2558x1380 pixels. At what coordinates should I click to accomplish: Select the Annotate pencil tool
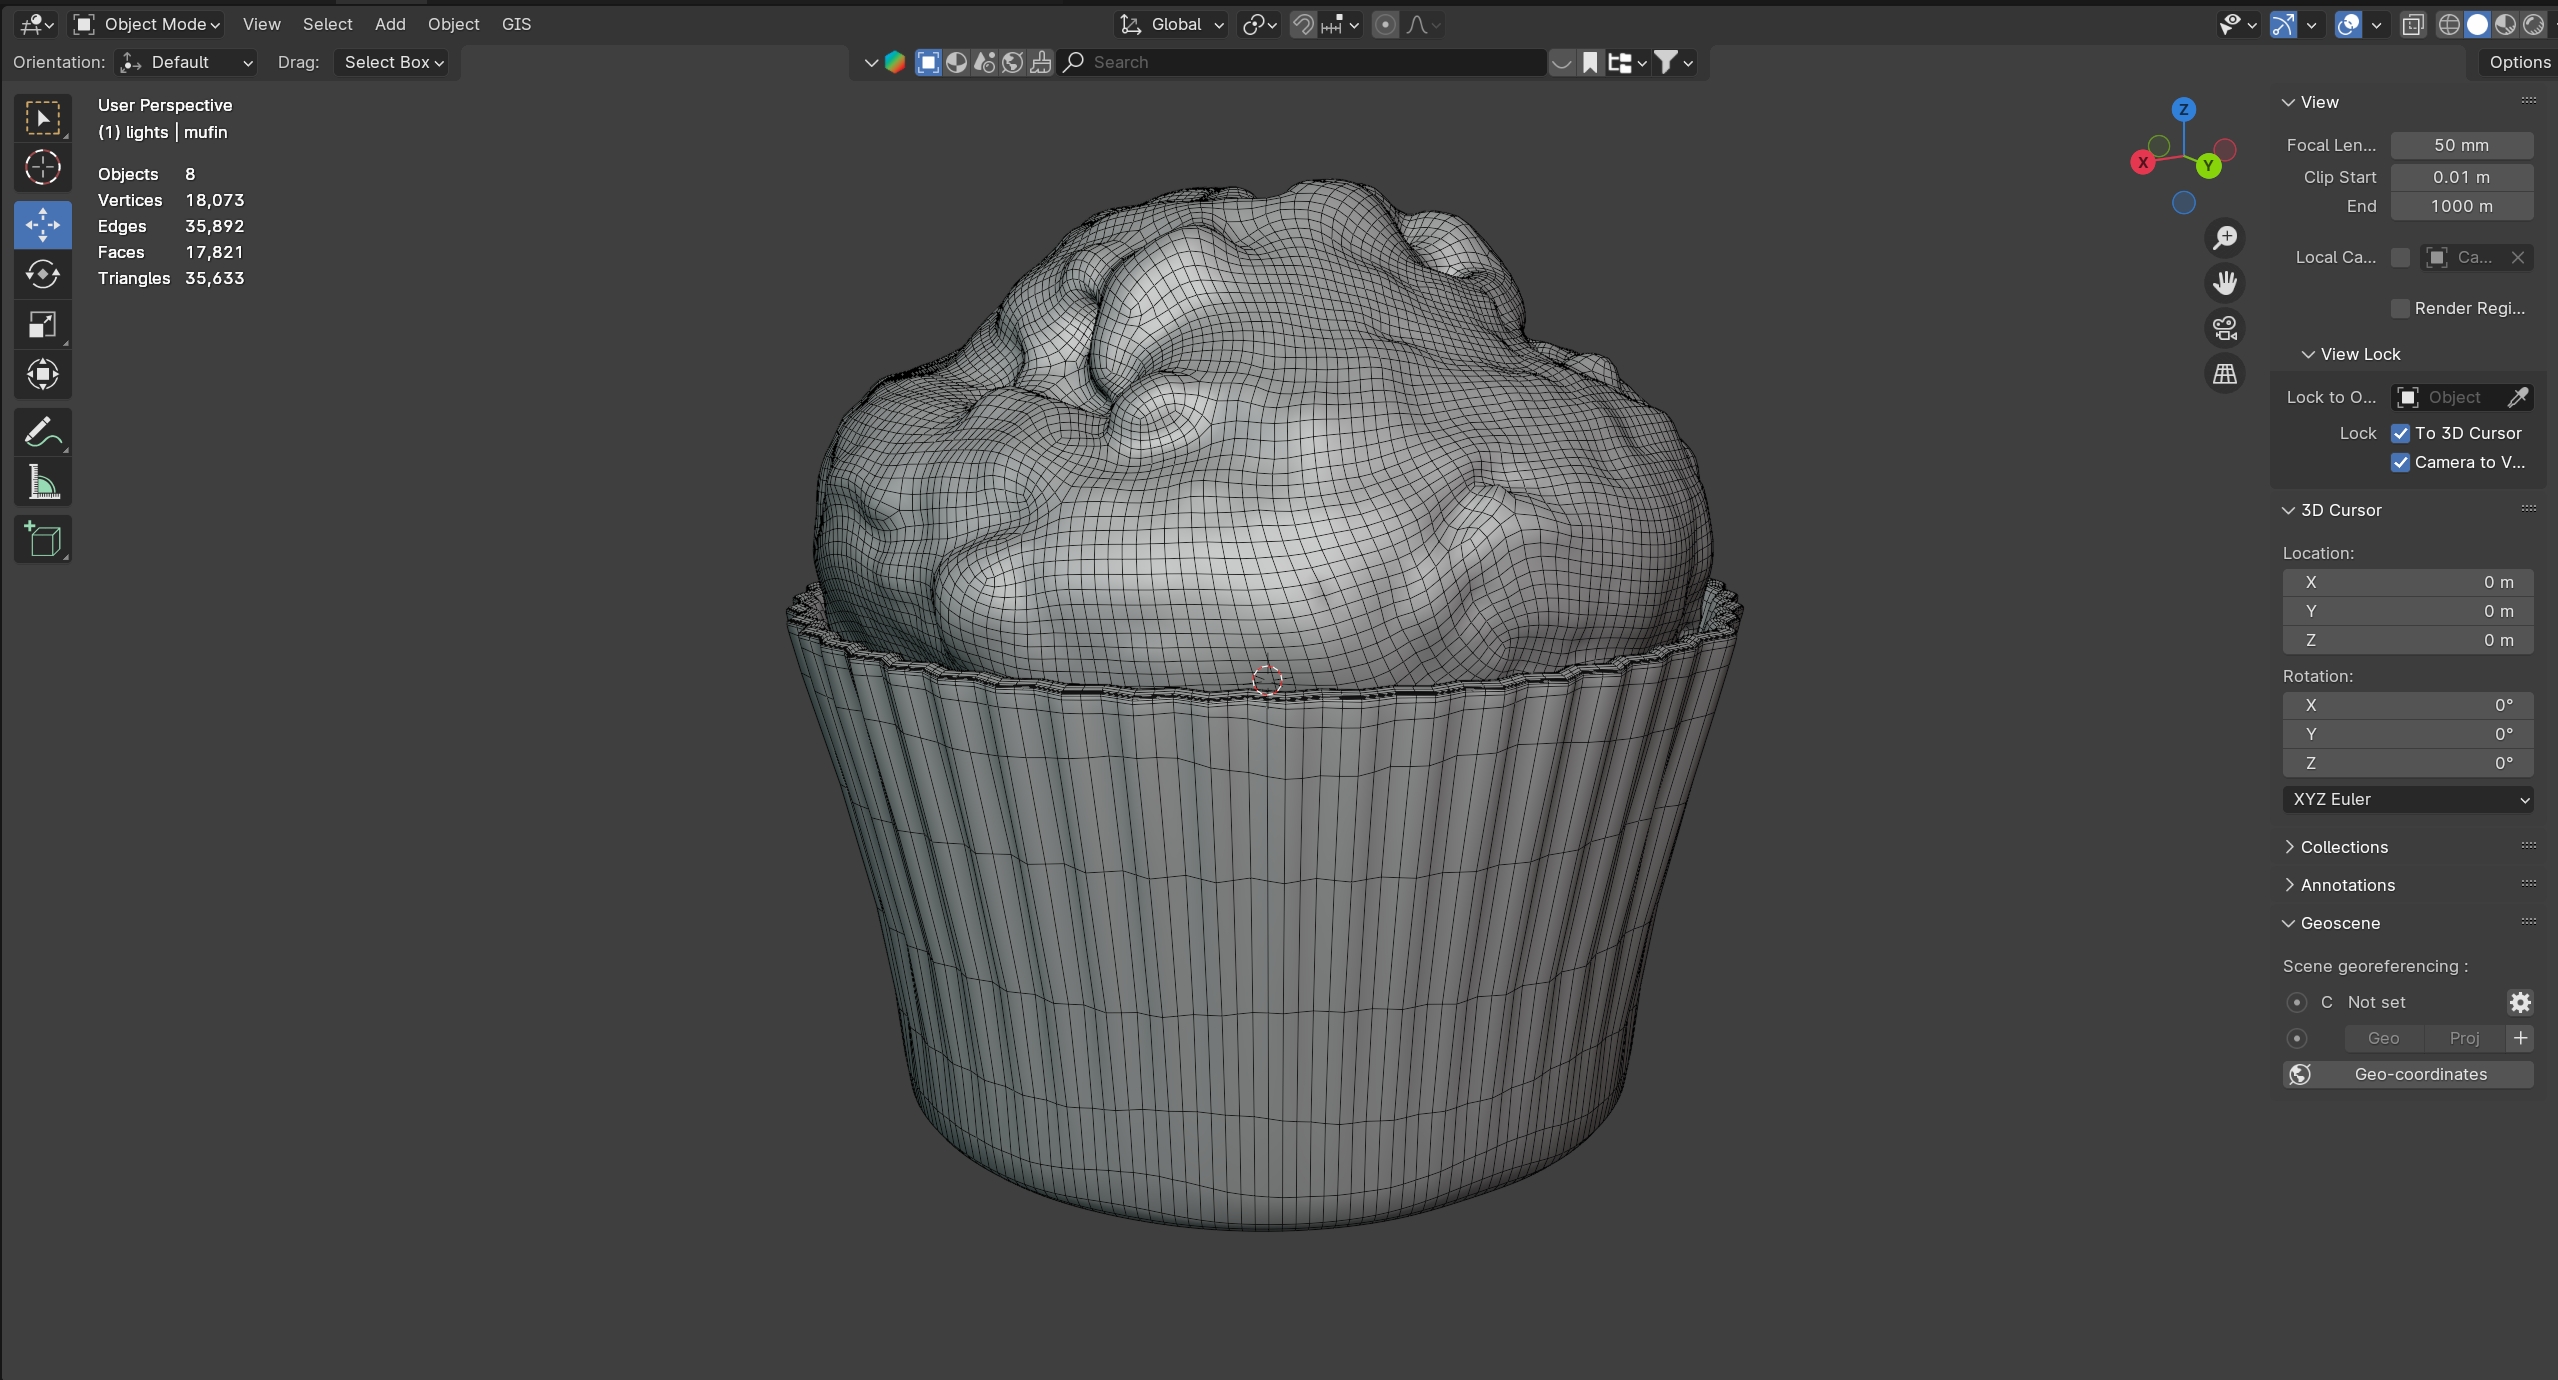tap(42, 433)
